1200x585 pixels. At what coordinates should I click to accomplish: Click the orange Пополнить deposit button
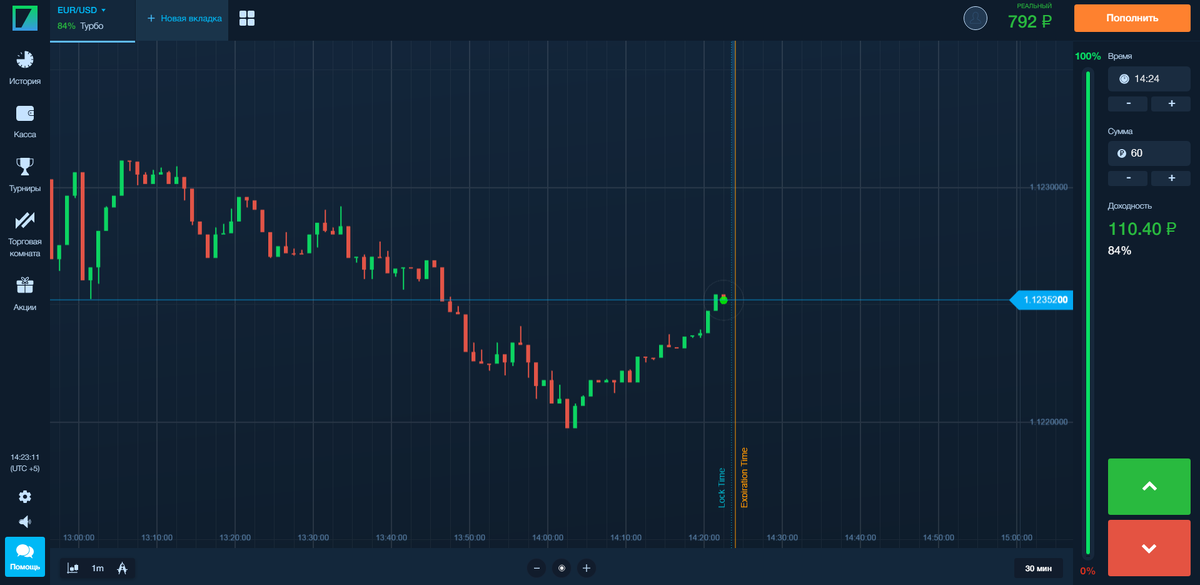(x=1132, y=18)
